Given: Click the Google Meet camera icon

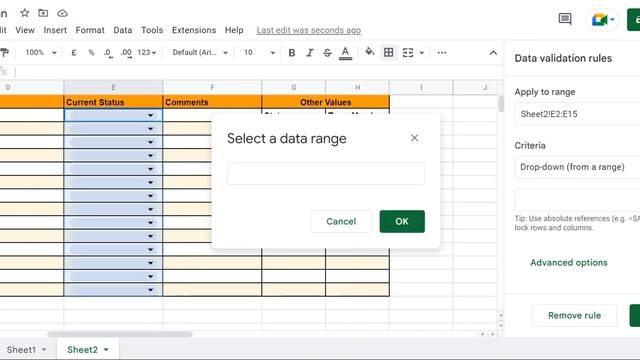Looking at the screenshot, I should pos(599,20).
